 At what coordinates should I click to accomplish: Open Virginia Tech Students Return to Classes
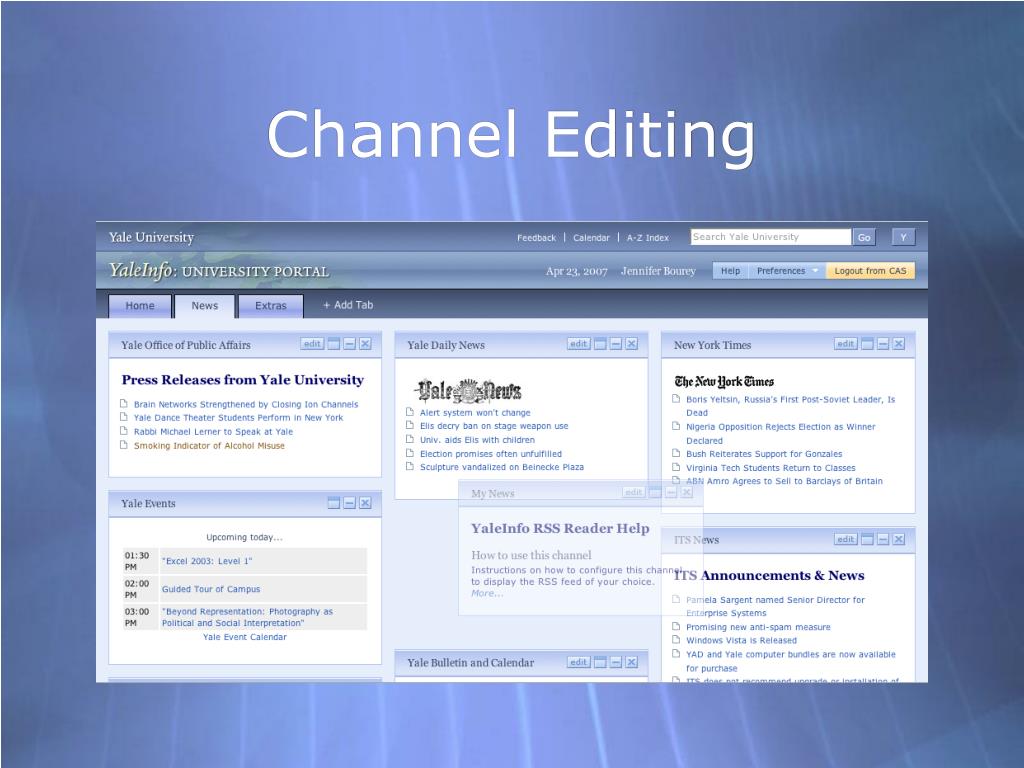[x=770, y=468]
